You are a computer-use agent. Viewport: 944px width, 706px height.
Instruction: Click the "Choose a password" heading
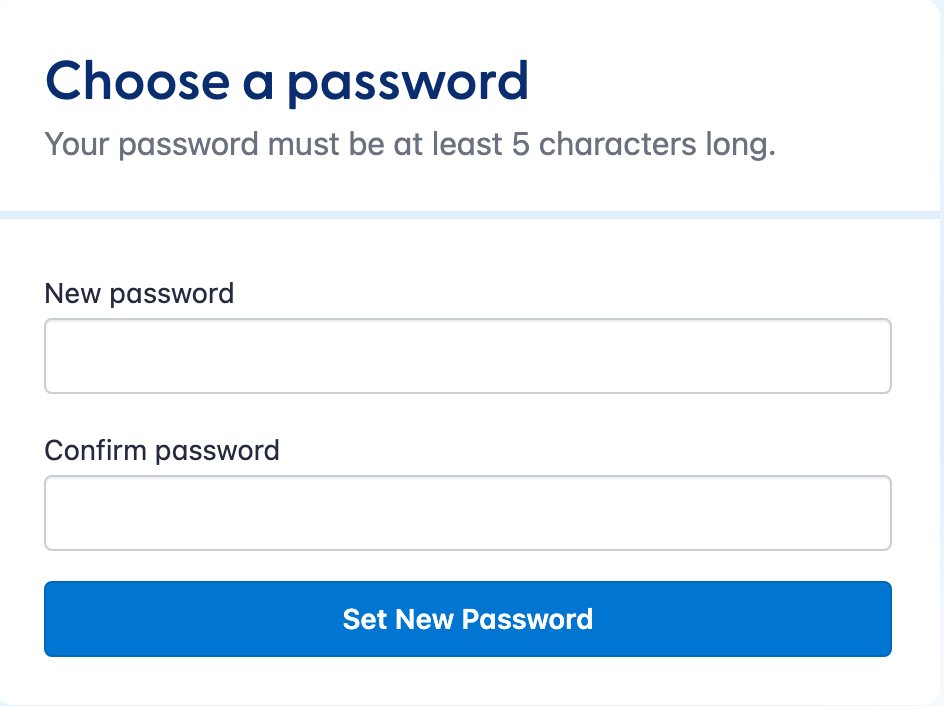(x=287, y=81)
